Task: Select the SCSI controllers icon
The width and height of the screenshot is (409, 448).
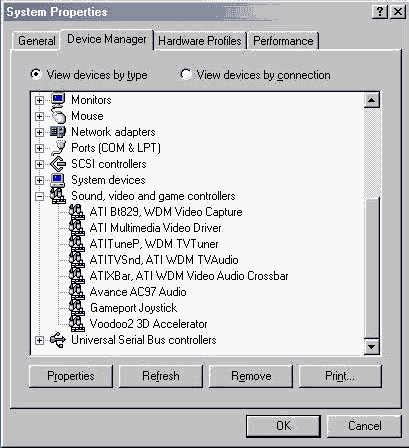Action: 58,164
